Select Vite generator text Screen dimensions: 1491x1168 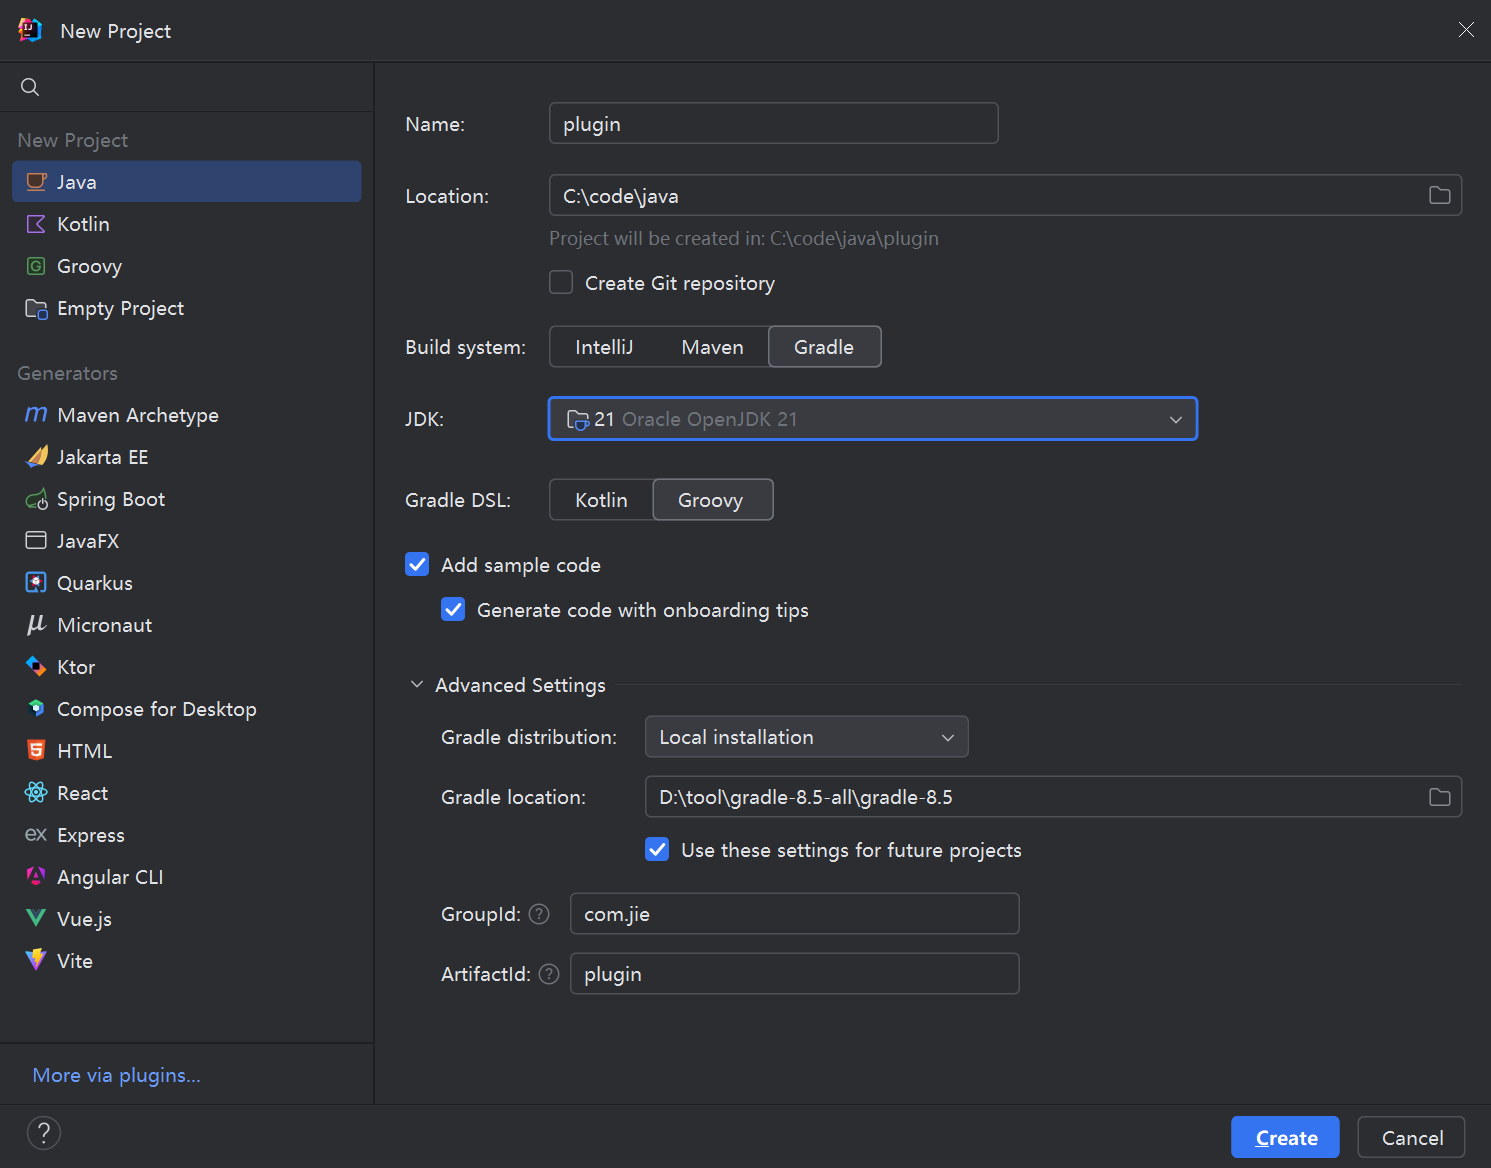(75, 961)
